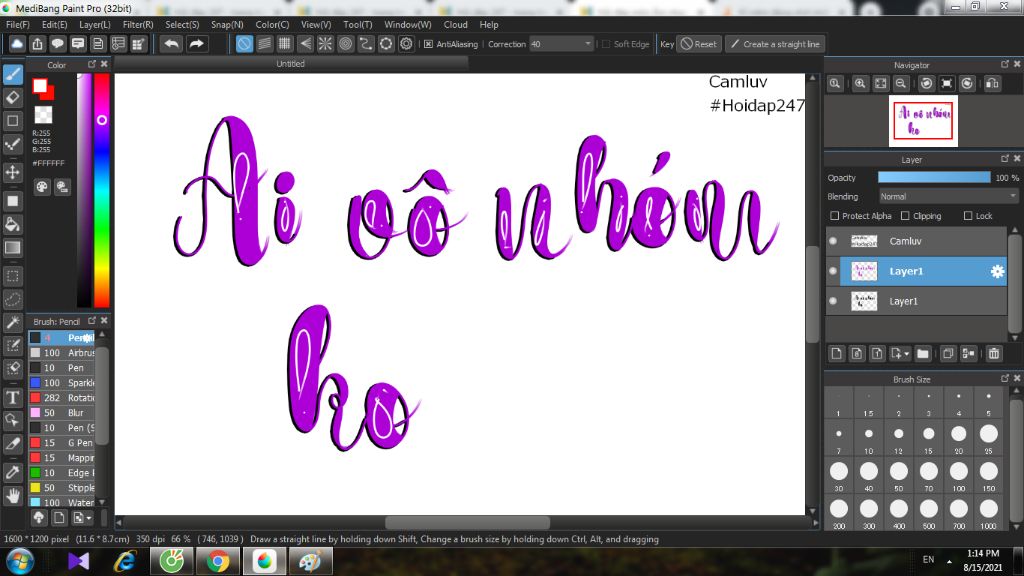Open the Correction value dropdown
This screenshot has width=1024, height=576.
[x=561, y=44]
